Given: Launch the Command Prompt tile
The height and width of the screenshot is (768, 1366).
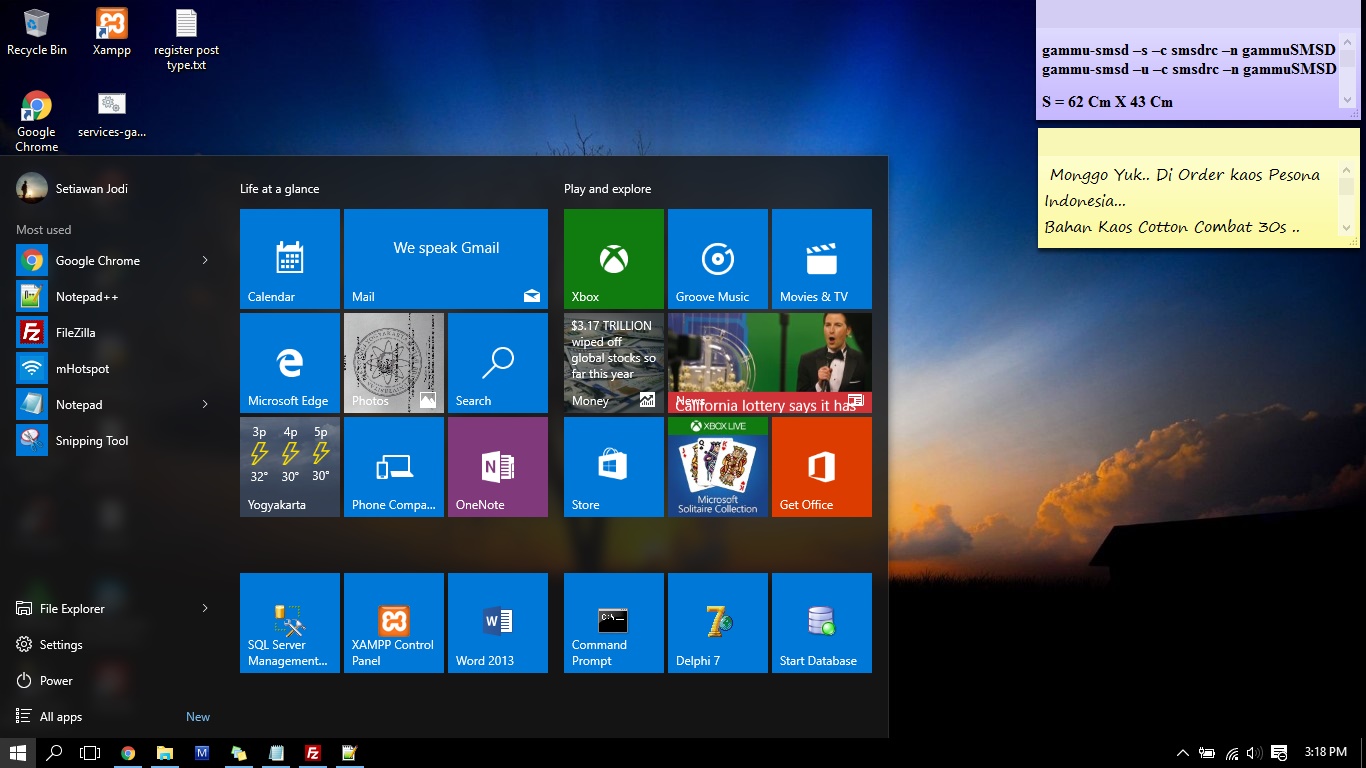Looking at the screenshot, I should [613, 622].
